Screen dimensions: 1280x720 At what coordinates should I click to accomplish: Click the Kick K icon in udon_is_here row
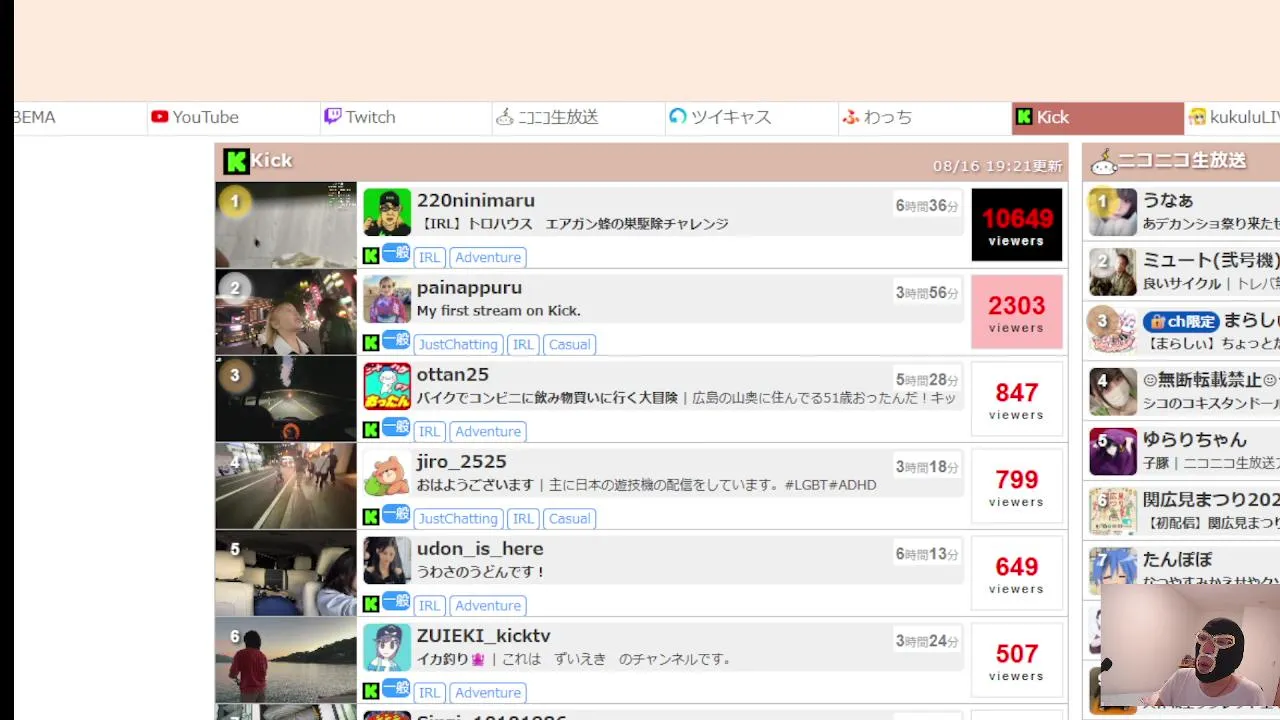371,604
